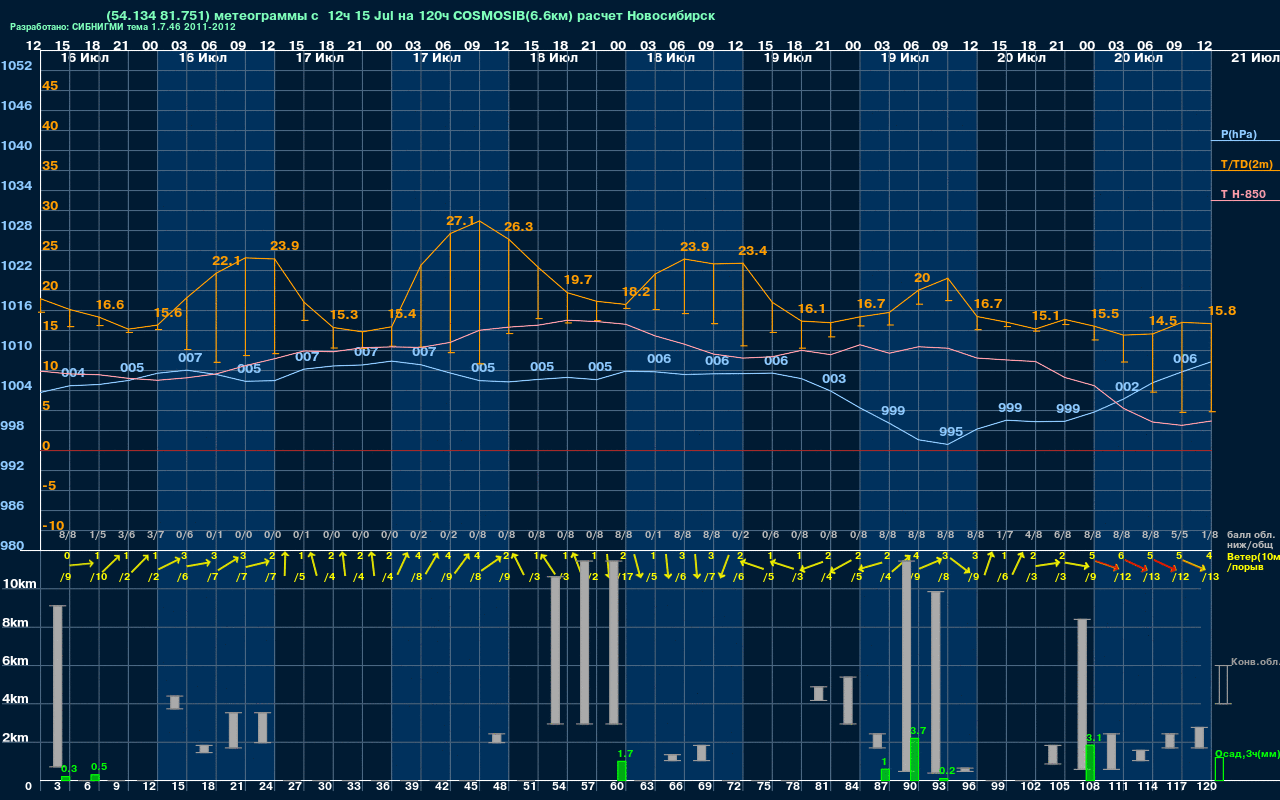The width and height of the screenshot is (1280, 800).
Task: Click forecast hour 90 on bottom axis
Action: point(910,787)
